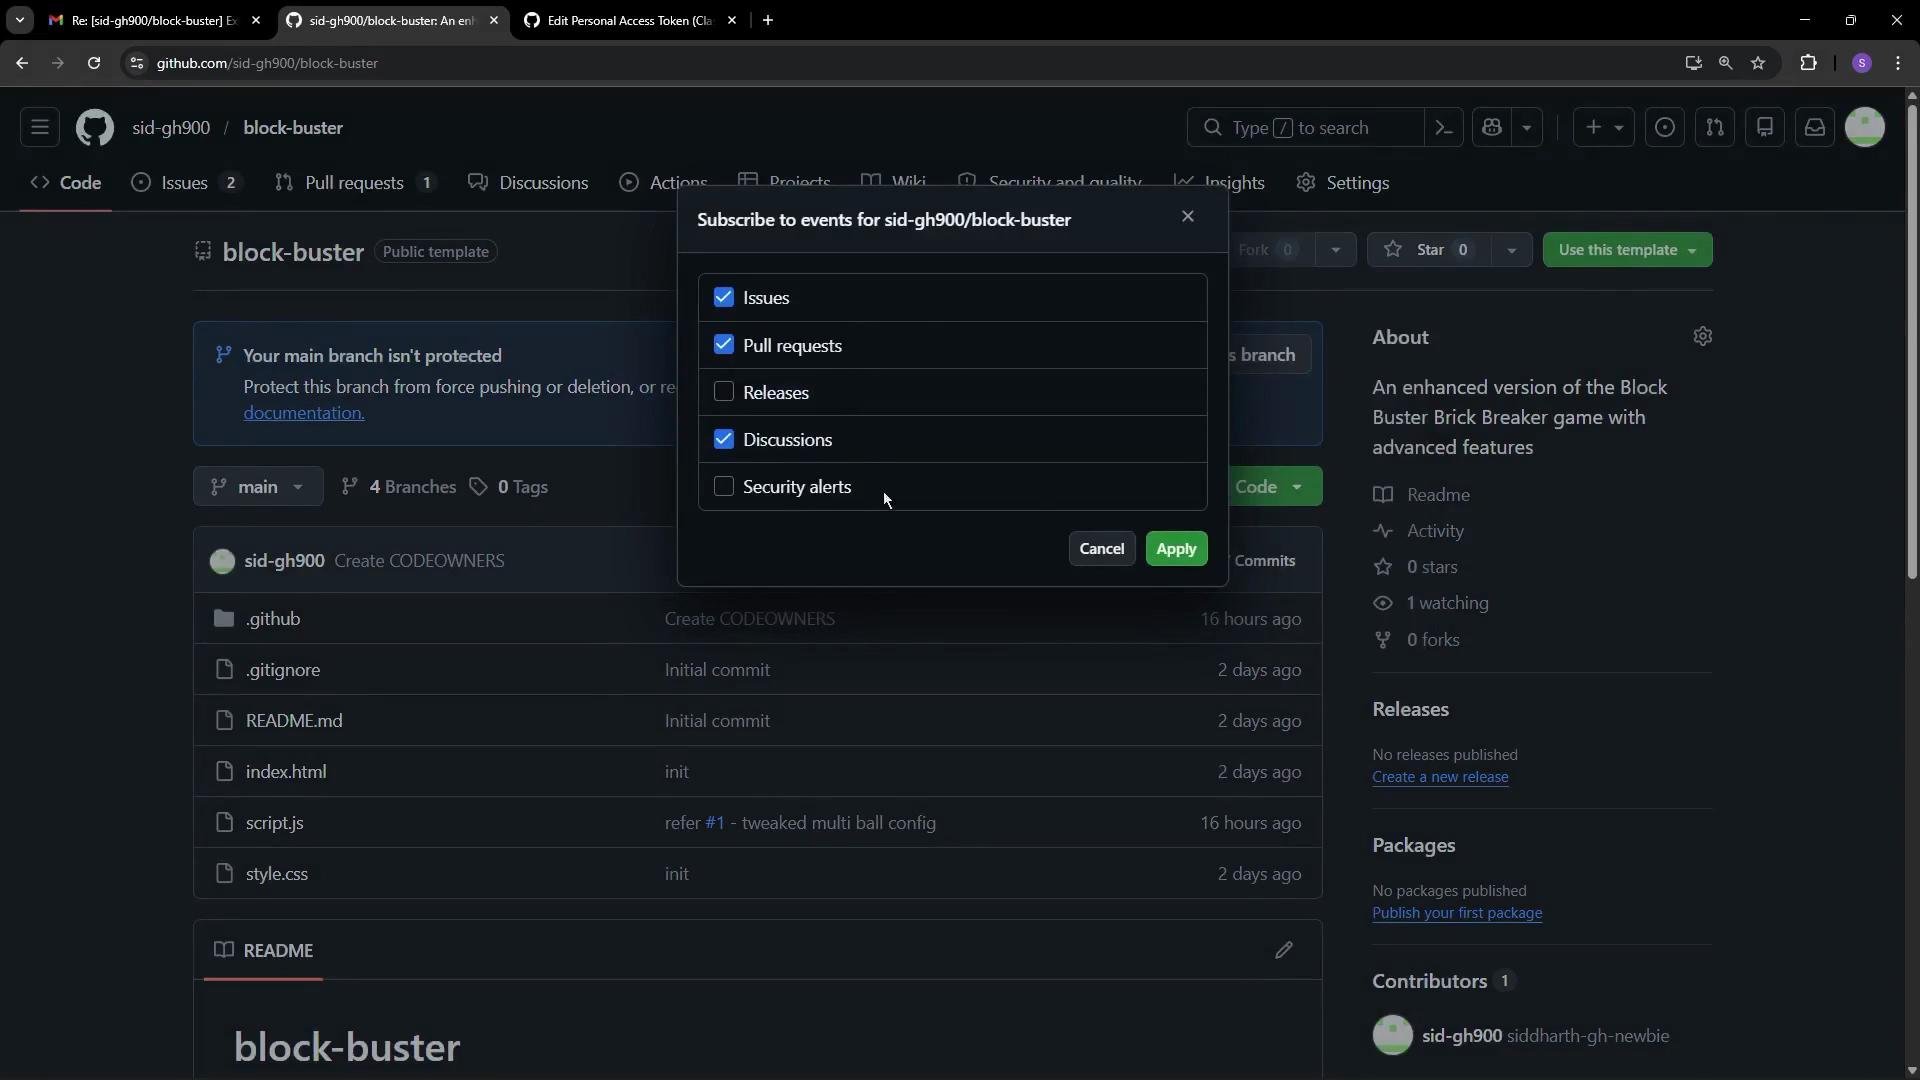Open the Readme link in About
The width and height of the screenshot is (1920, 1080).
coord(1438,495)
